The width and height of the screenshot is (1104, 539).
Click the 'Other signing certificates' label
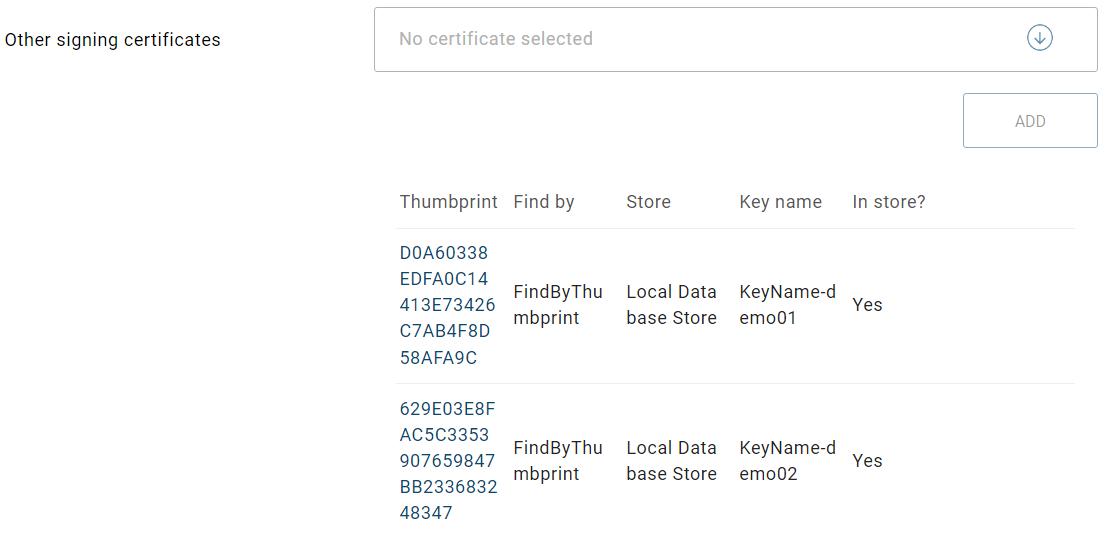113,40
